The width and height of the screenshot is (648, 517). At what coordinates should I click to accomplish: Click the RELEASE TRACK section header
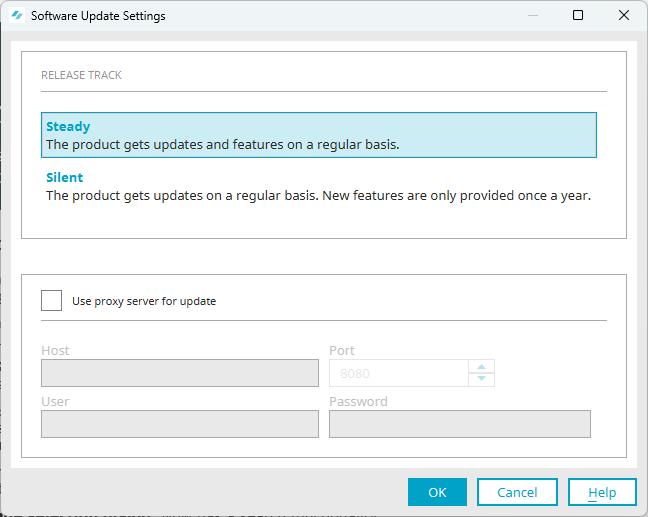coord(81,75)
